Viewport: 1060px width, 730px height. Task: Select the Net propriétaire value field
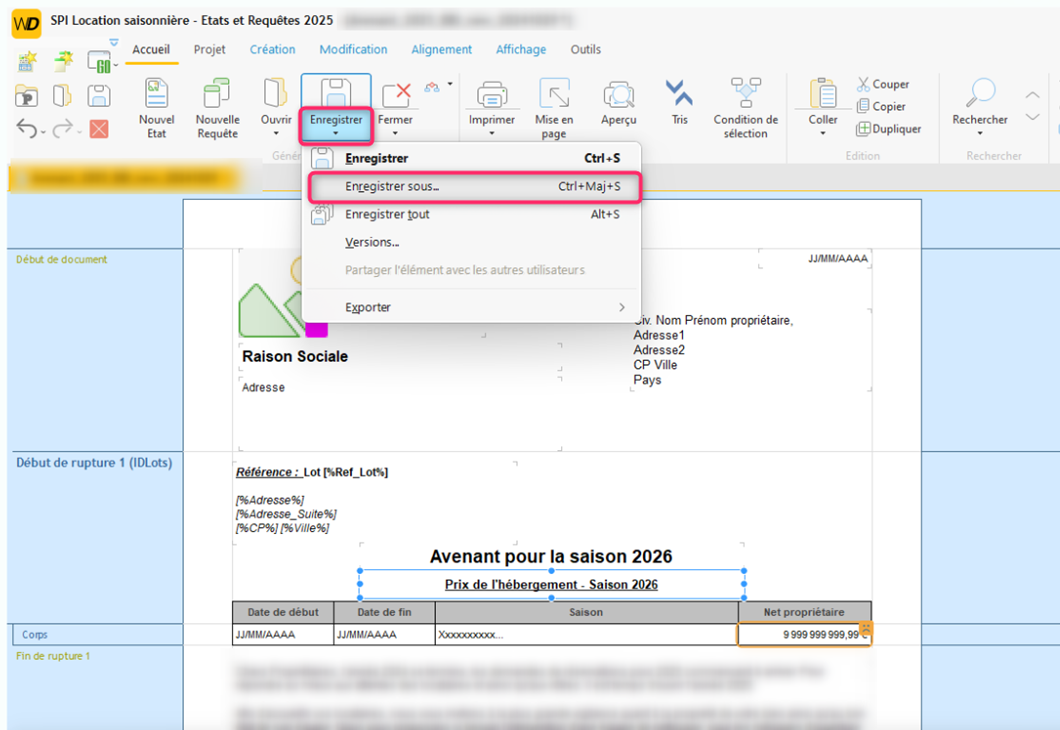[803, 634]
